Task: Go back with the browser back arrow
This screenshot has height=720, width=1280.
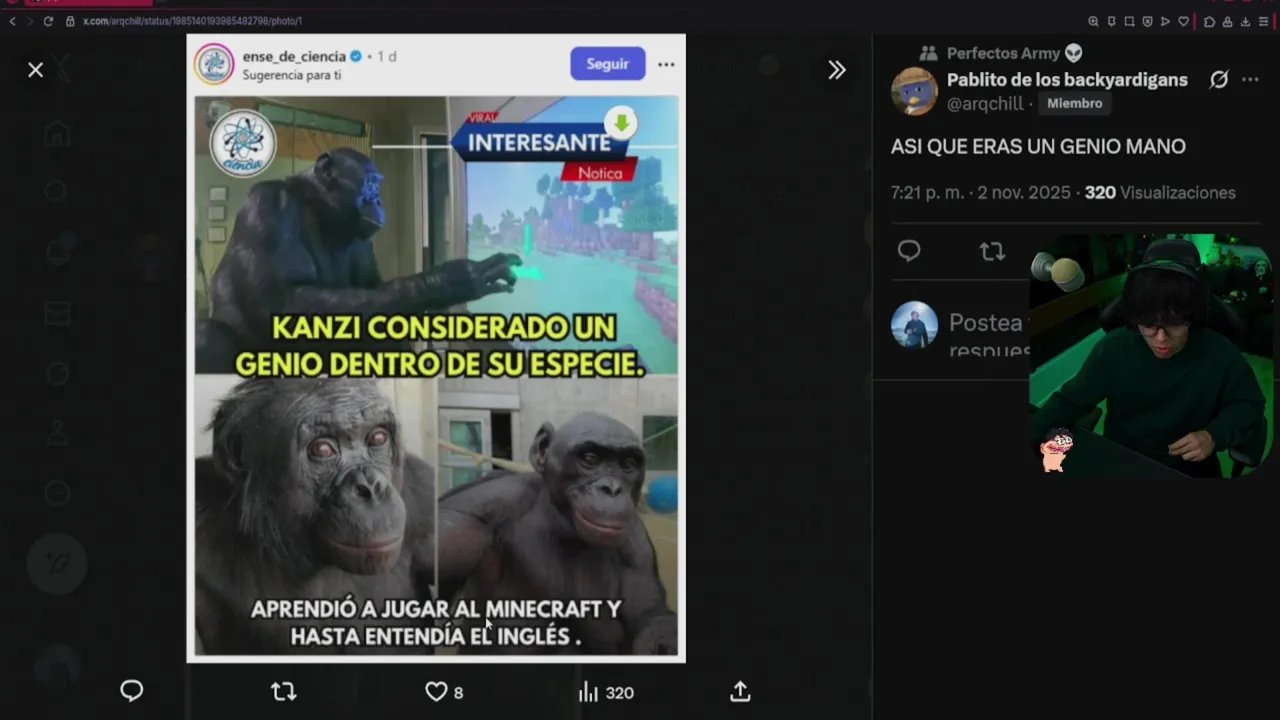Action: point(12,21)
